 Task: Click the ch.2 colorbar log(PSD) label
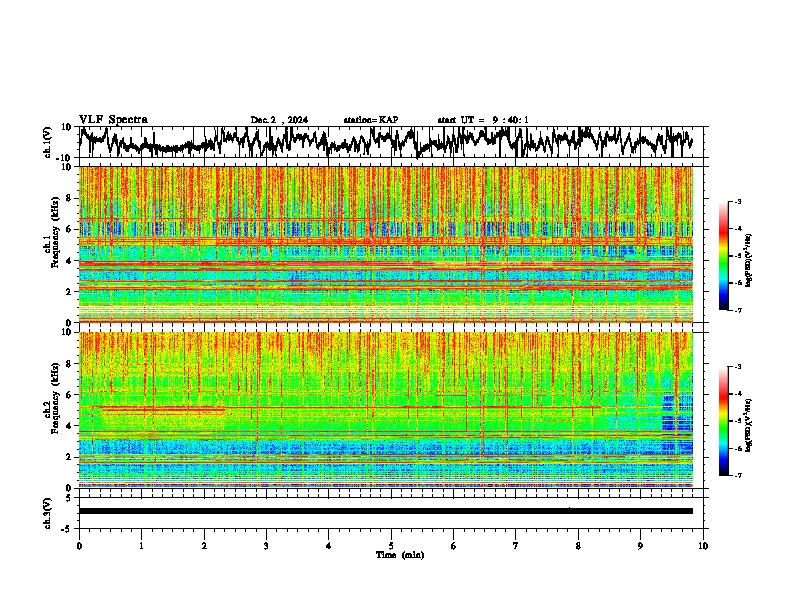pos(749,425)
